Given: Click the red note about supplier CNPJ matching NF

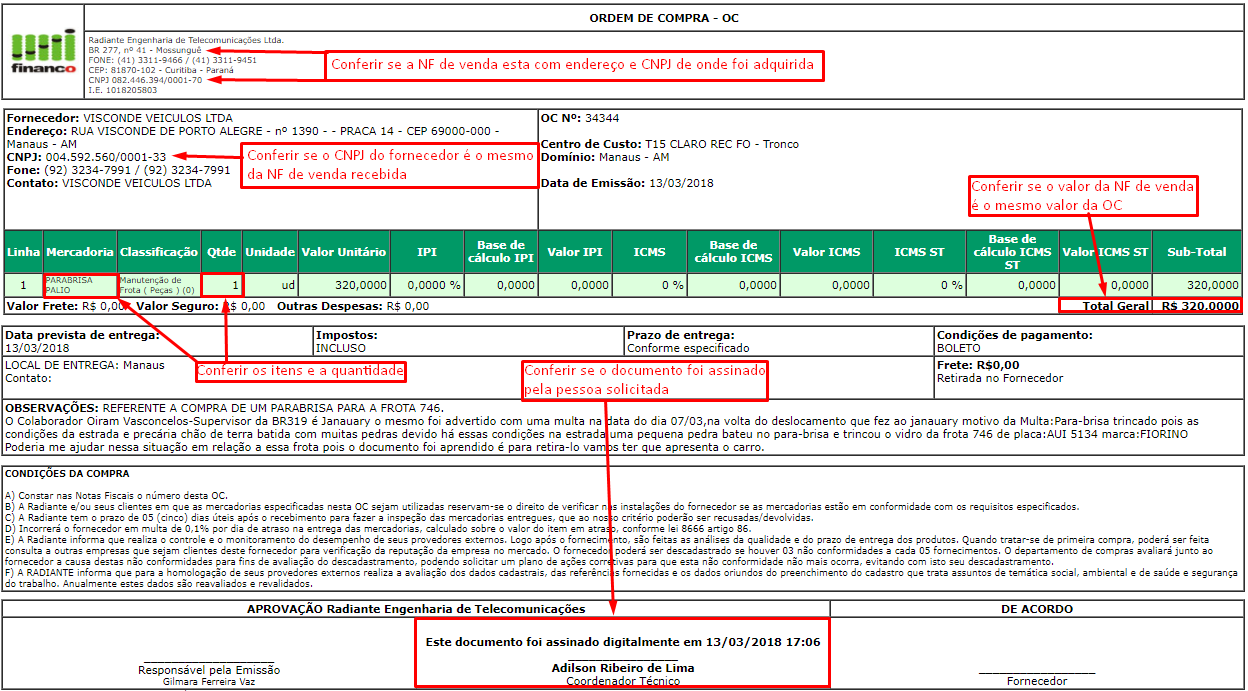Looking at the screenshot, I should coord(390,165).
